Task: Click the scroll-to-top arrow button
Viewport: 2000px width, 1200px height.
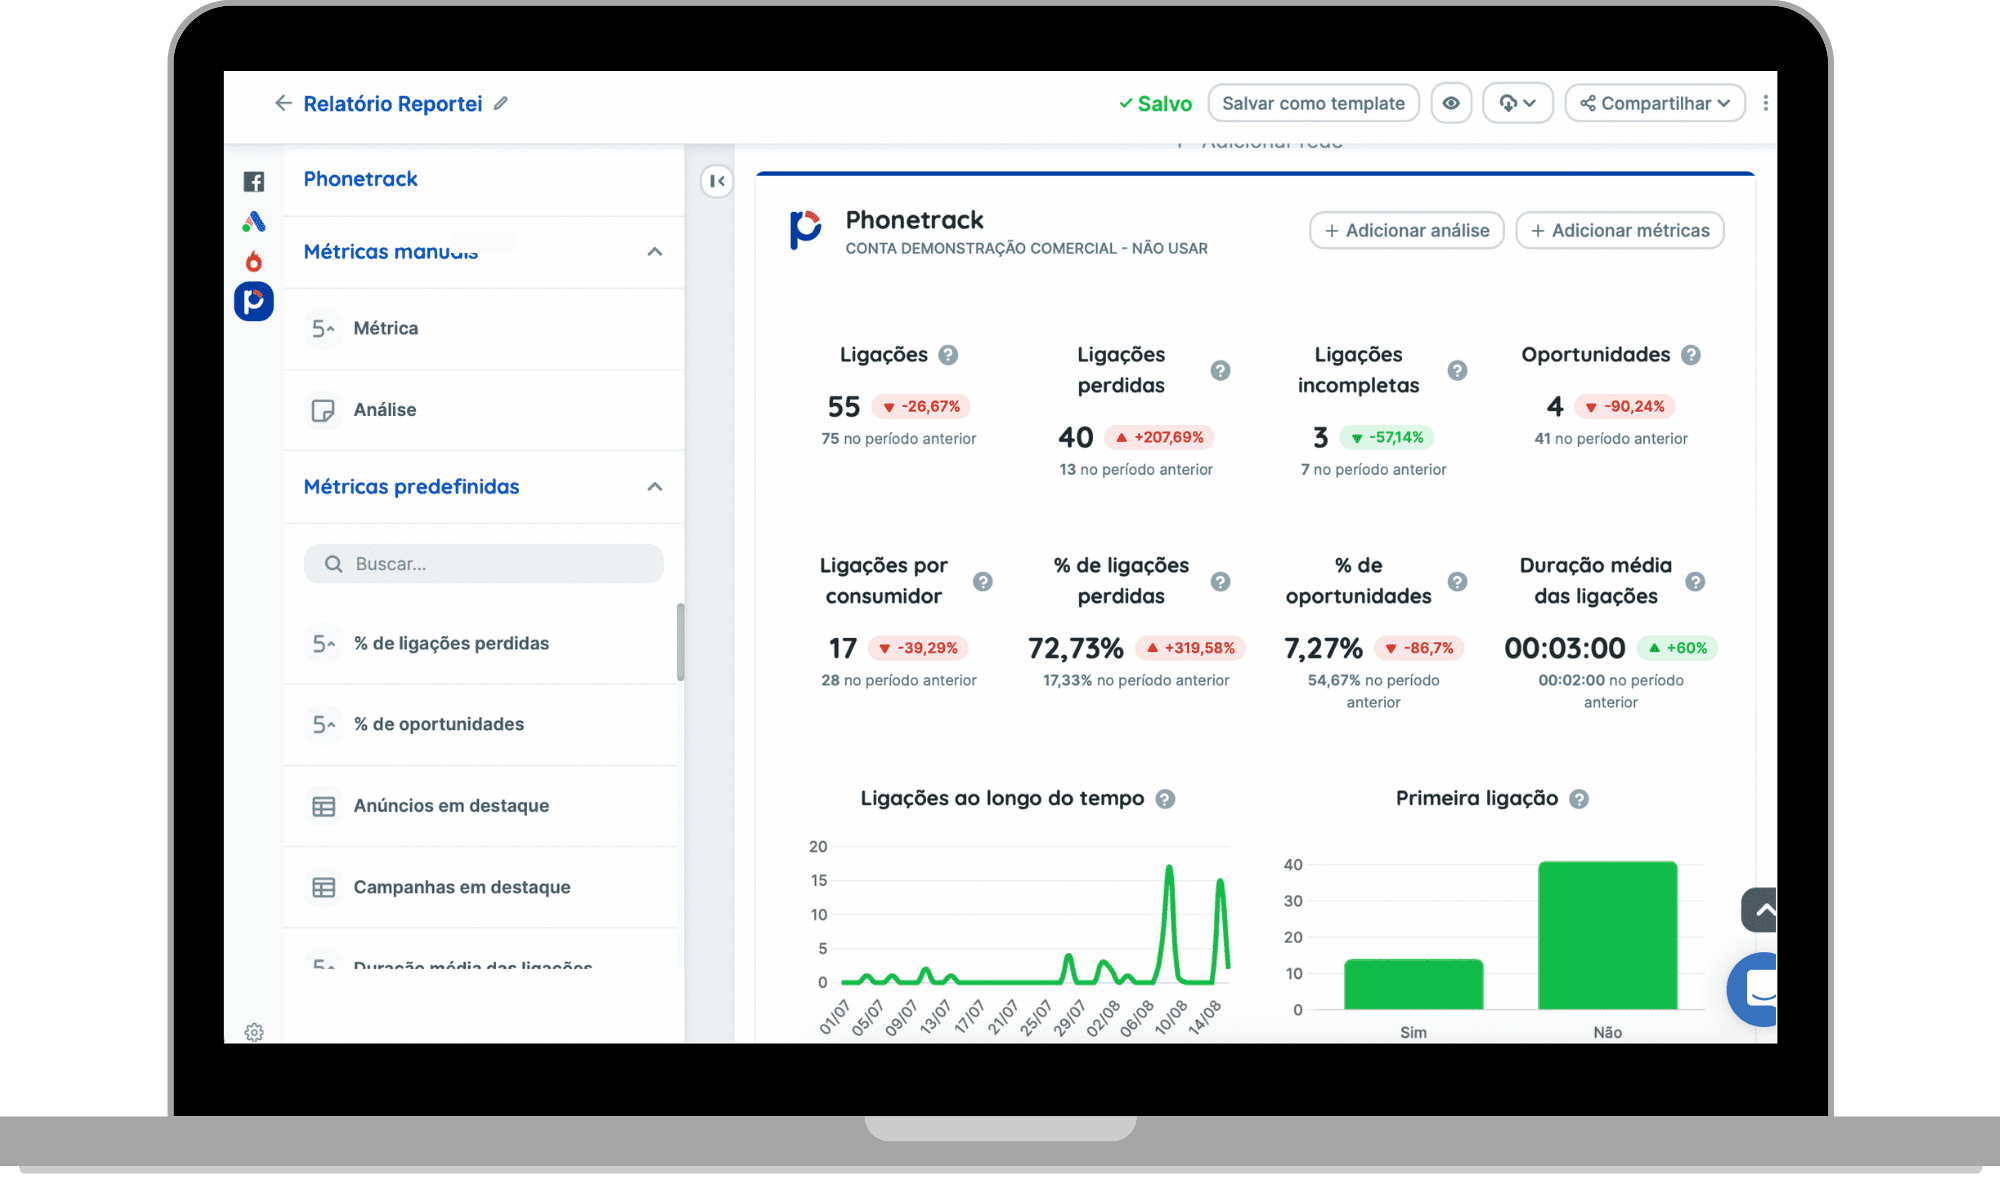Action: coord(1760,910)
